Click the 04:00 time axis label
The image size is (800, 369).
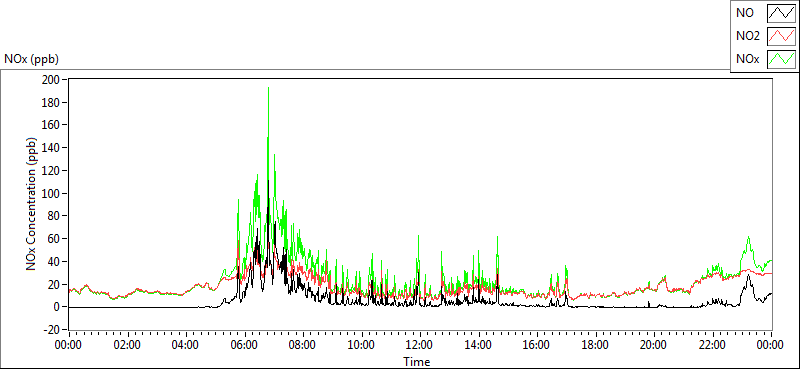186,344
